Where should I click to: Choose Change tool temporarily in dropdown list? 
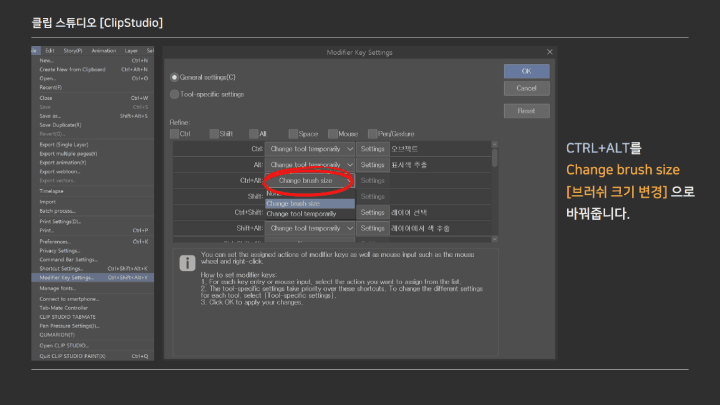310,214
